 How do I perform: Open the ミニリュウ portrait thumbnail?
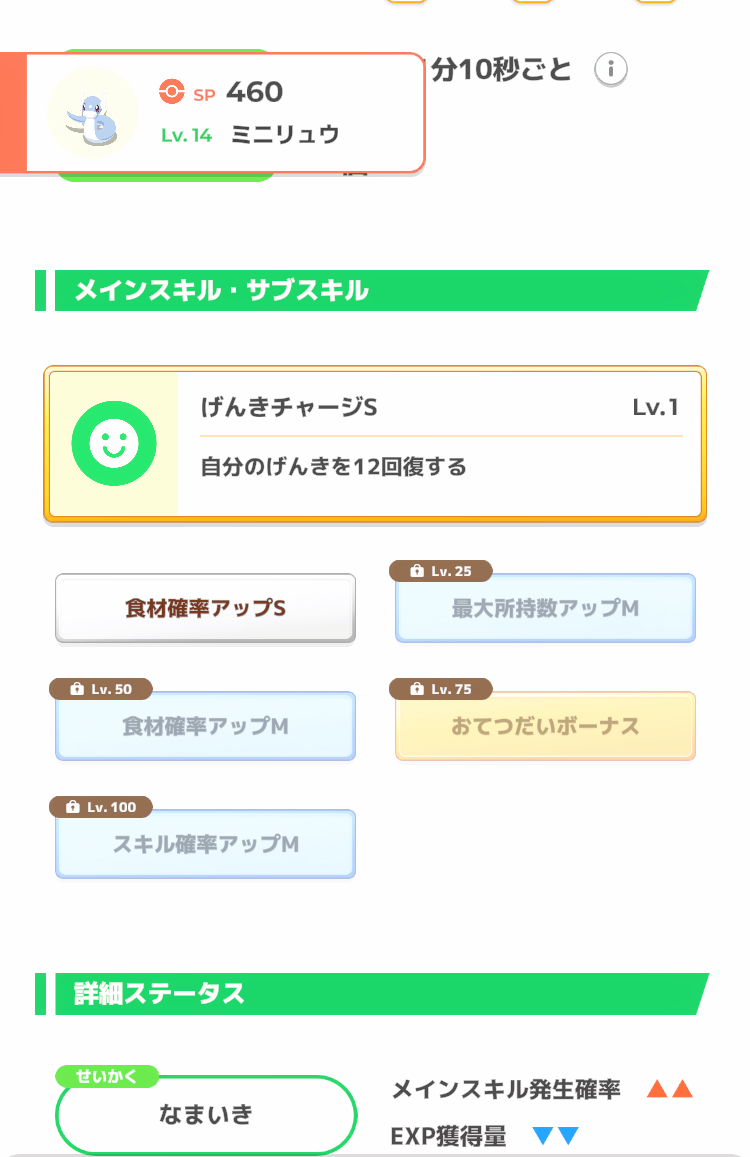click(93, 112)
